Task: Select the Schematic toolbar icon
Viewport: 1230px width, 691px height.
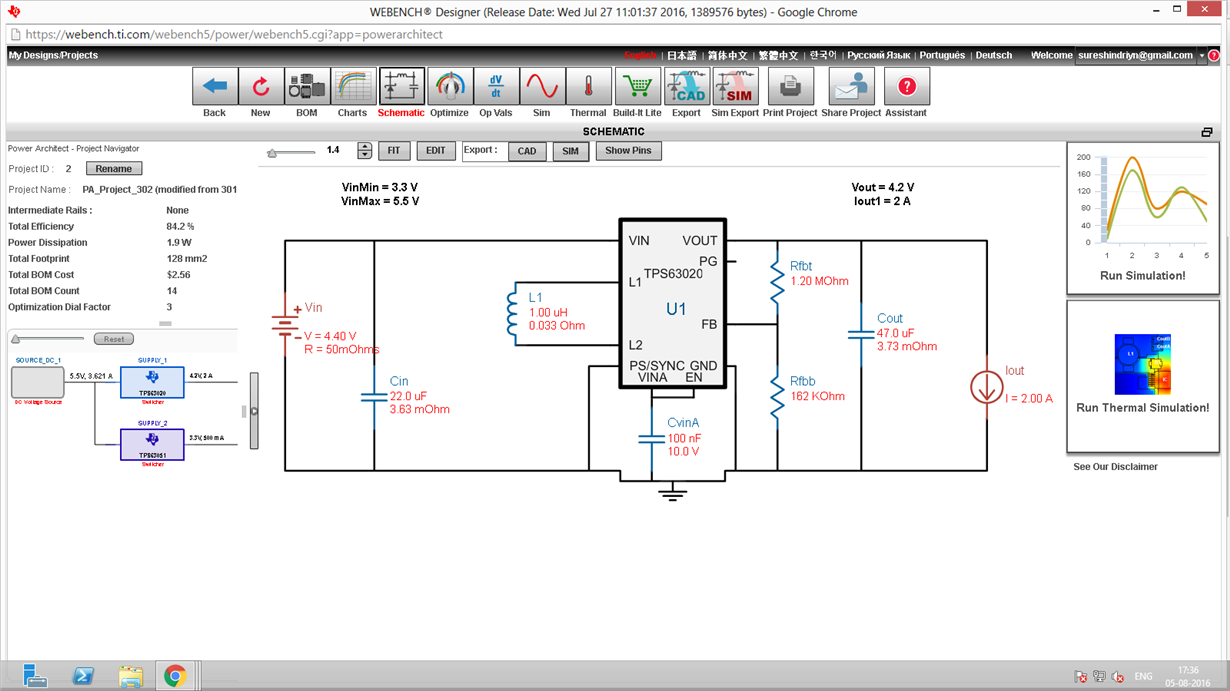Action: click(x=402, y=86)
